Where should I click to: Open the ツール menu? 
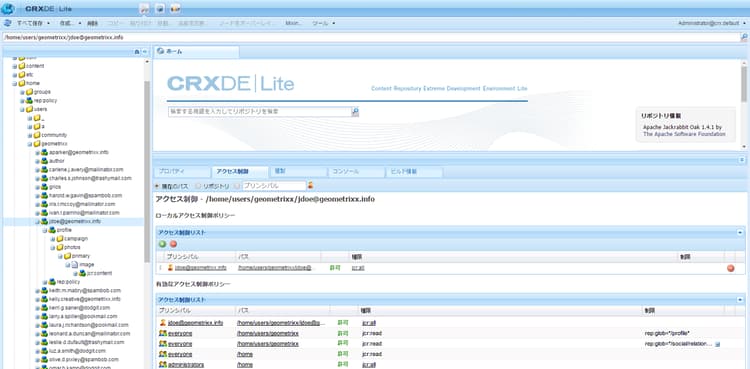[x=323, y=23]
